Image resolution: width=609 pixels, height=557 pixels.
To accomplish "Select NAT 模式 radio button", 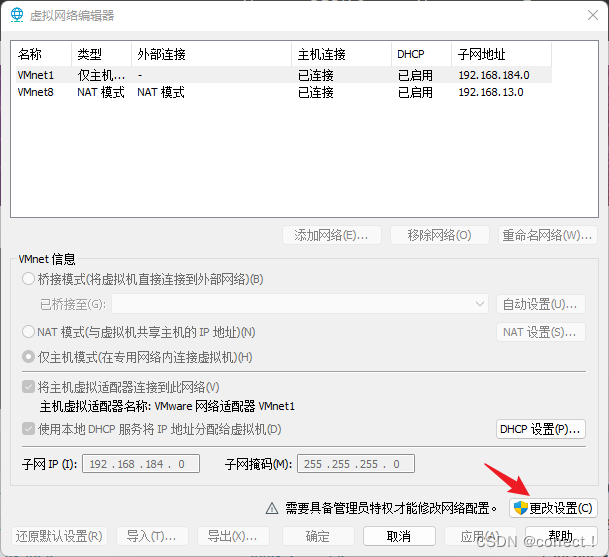I will pos(28,332).
